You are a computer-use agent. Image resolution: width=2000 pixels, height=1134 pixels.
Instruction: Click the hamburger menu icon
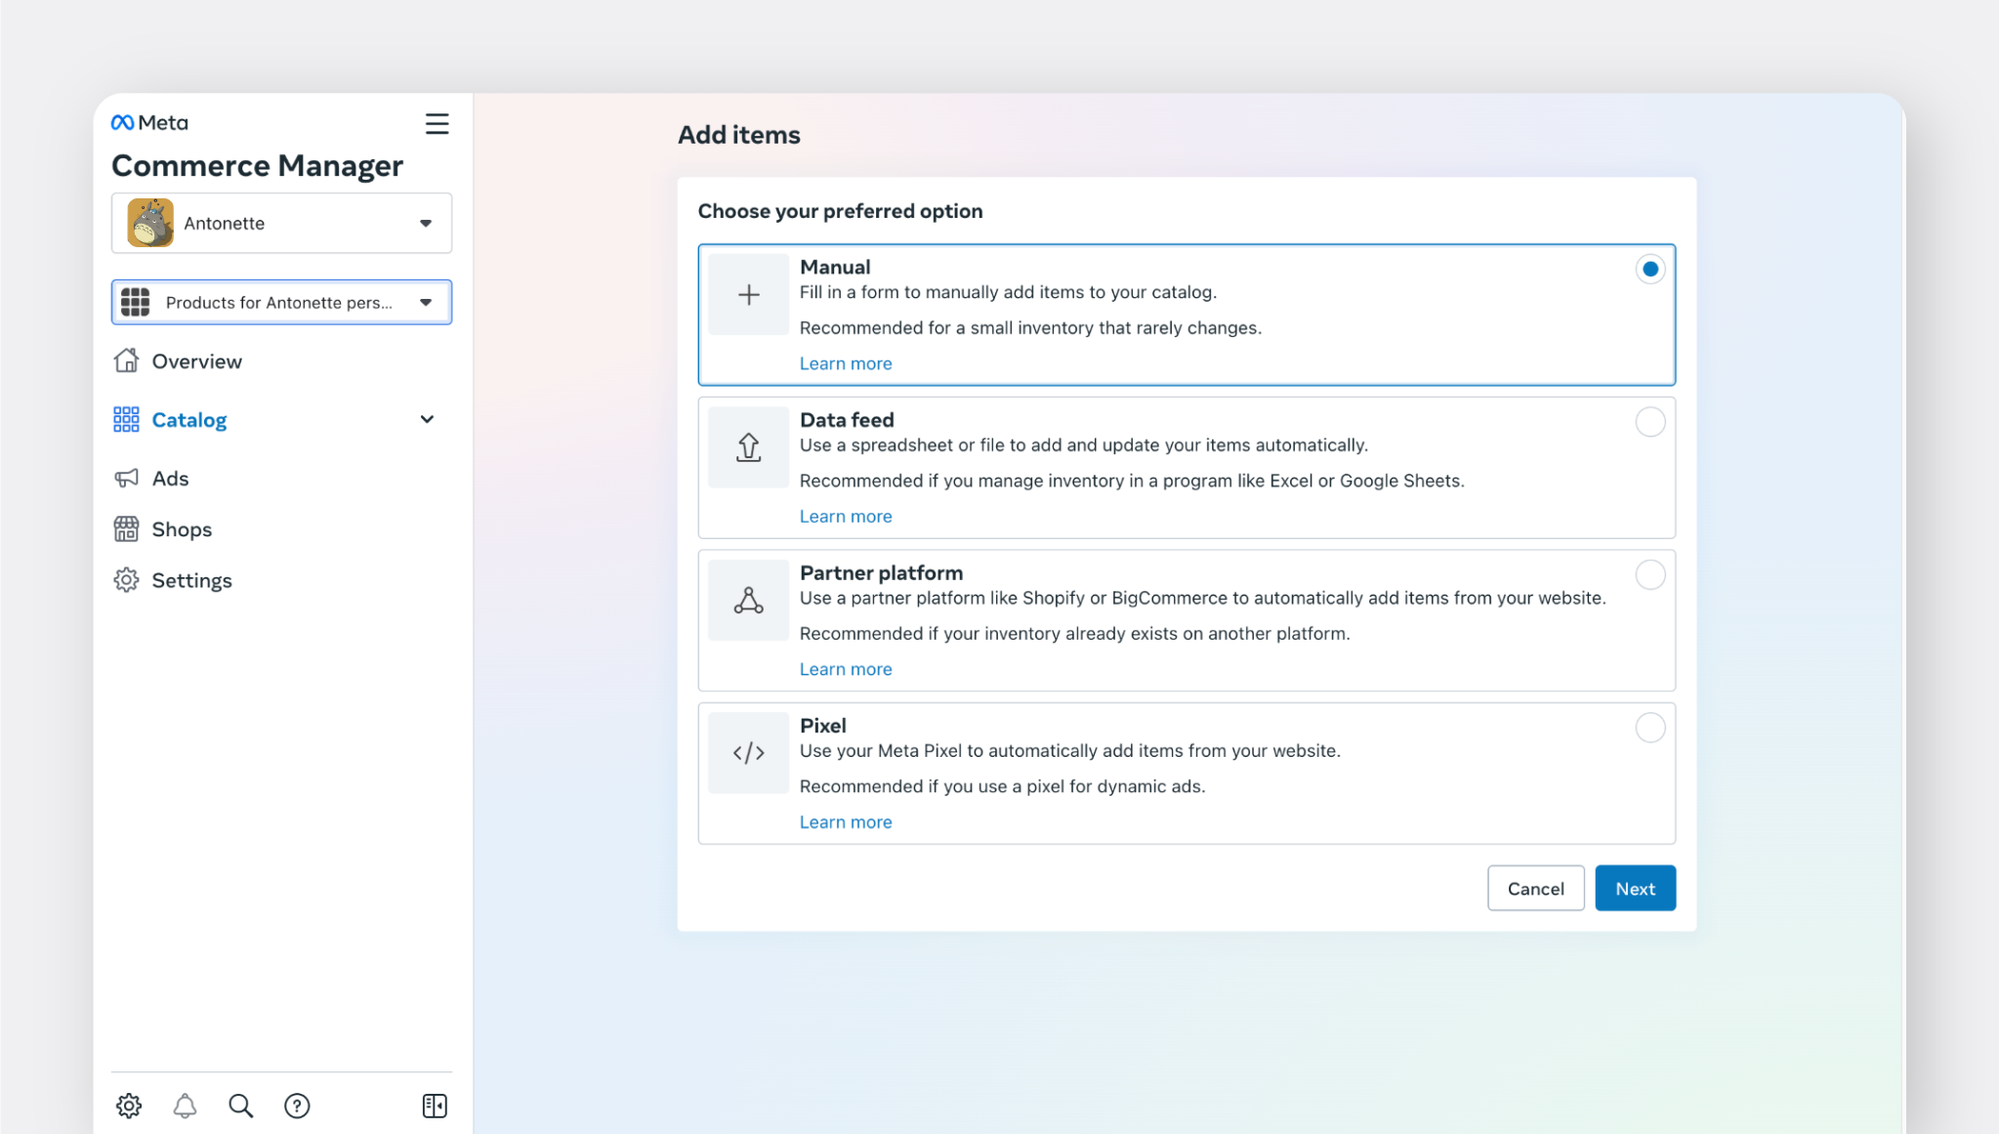click(x=437, y=124)
